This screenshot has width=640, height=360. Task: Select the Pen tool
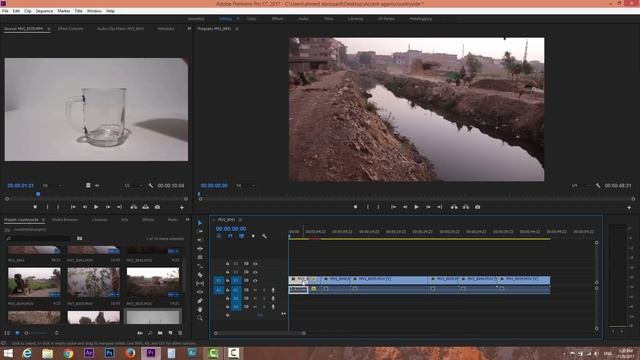pos(200,301)
